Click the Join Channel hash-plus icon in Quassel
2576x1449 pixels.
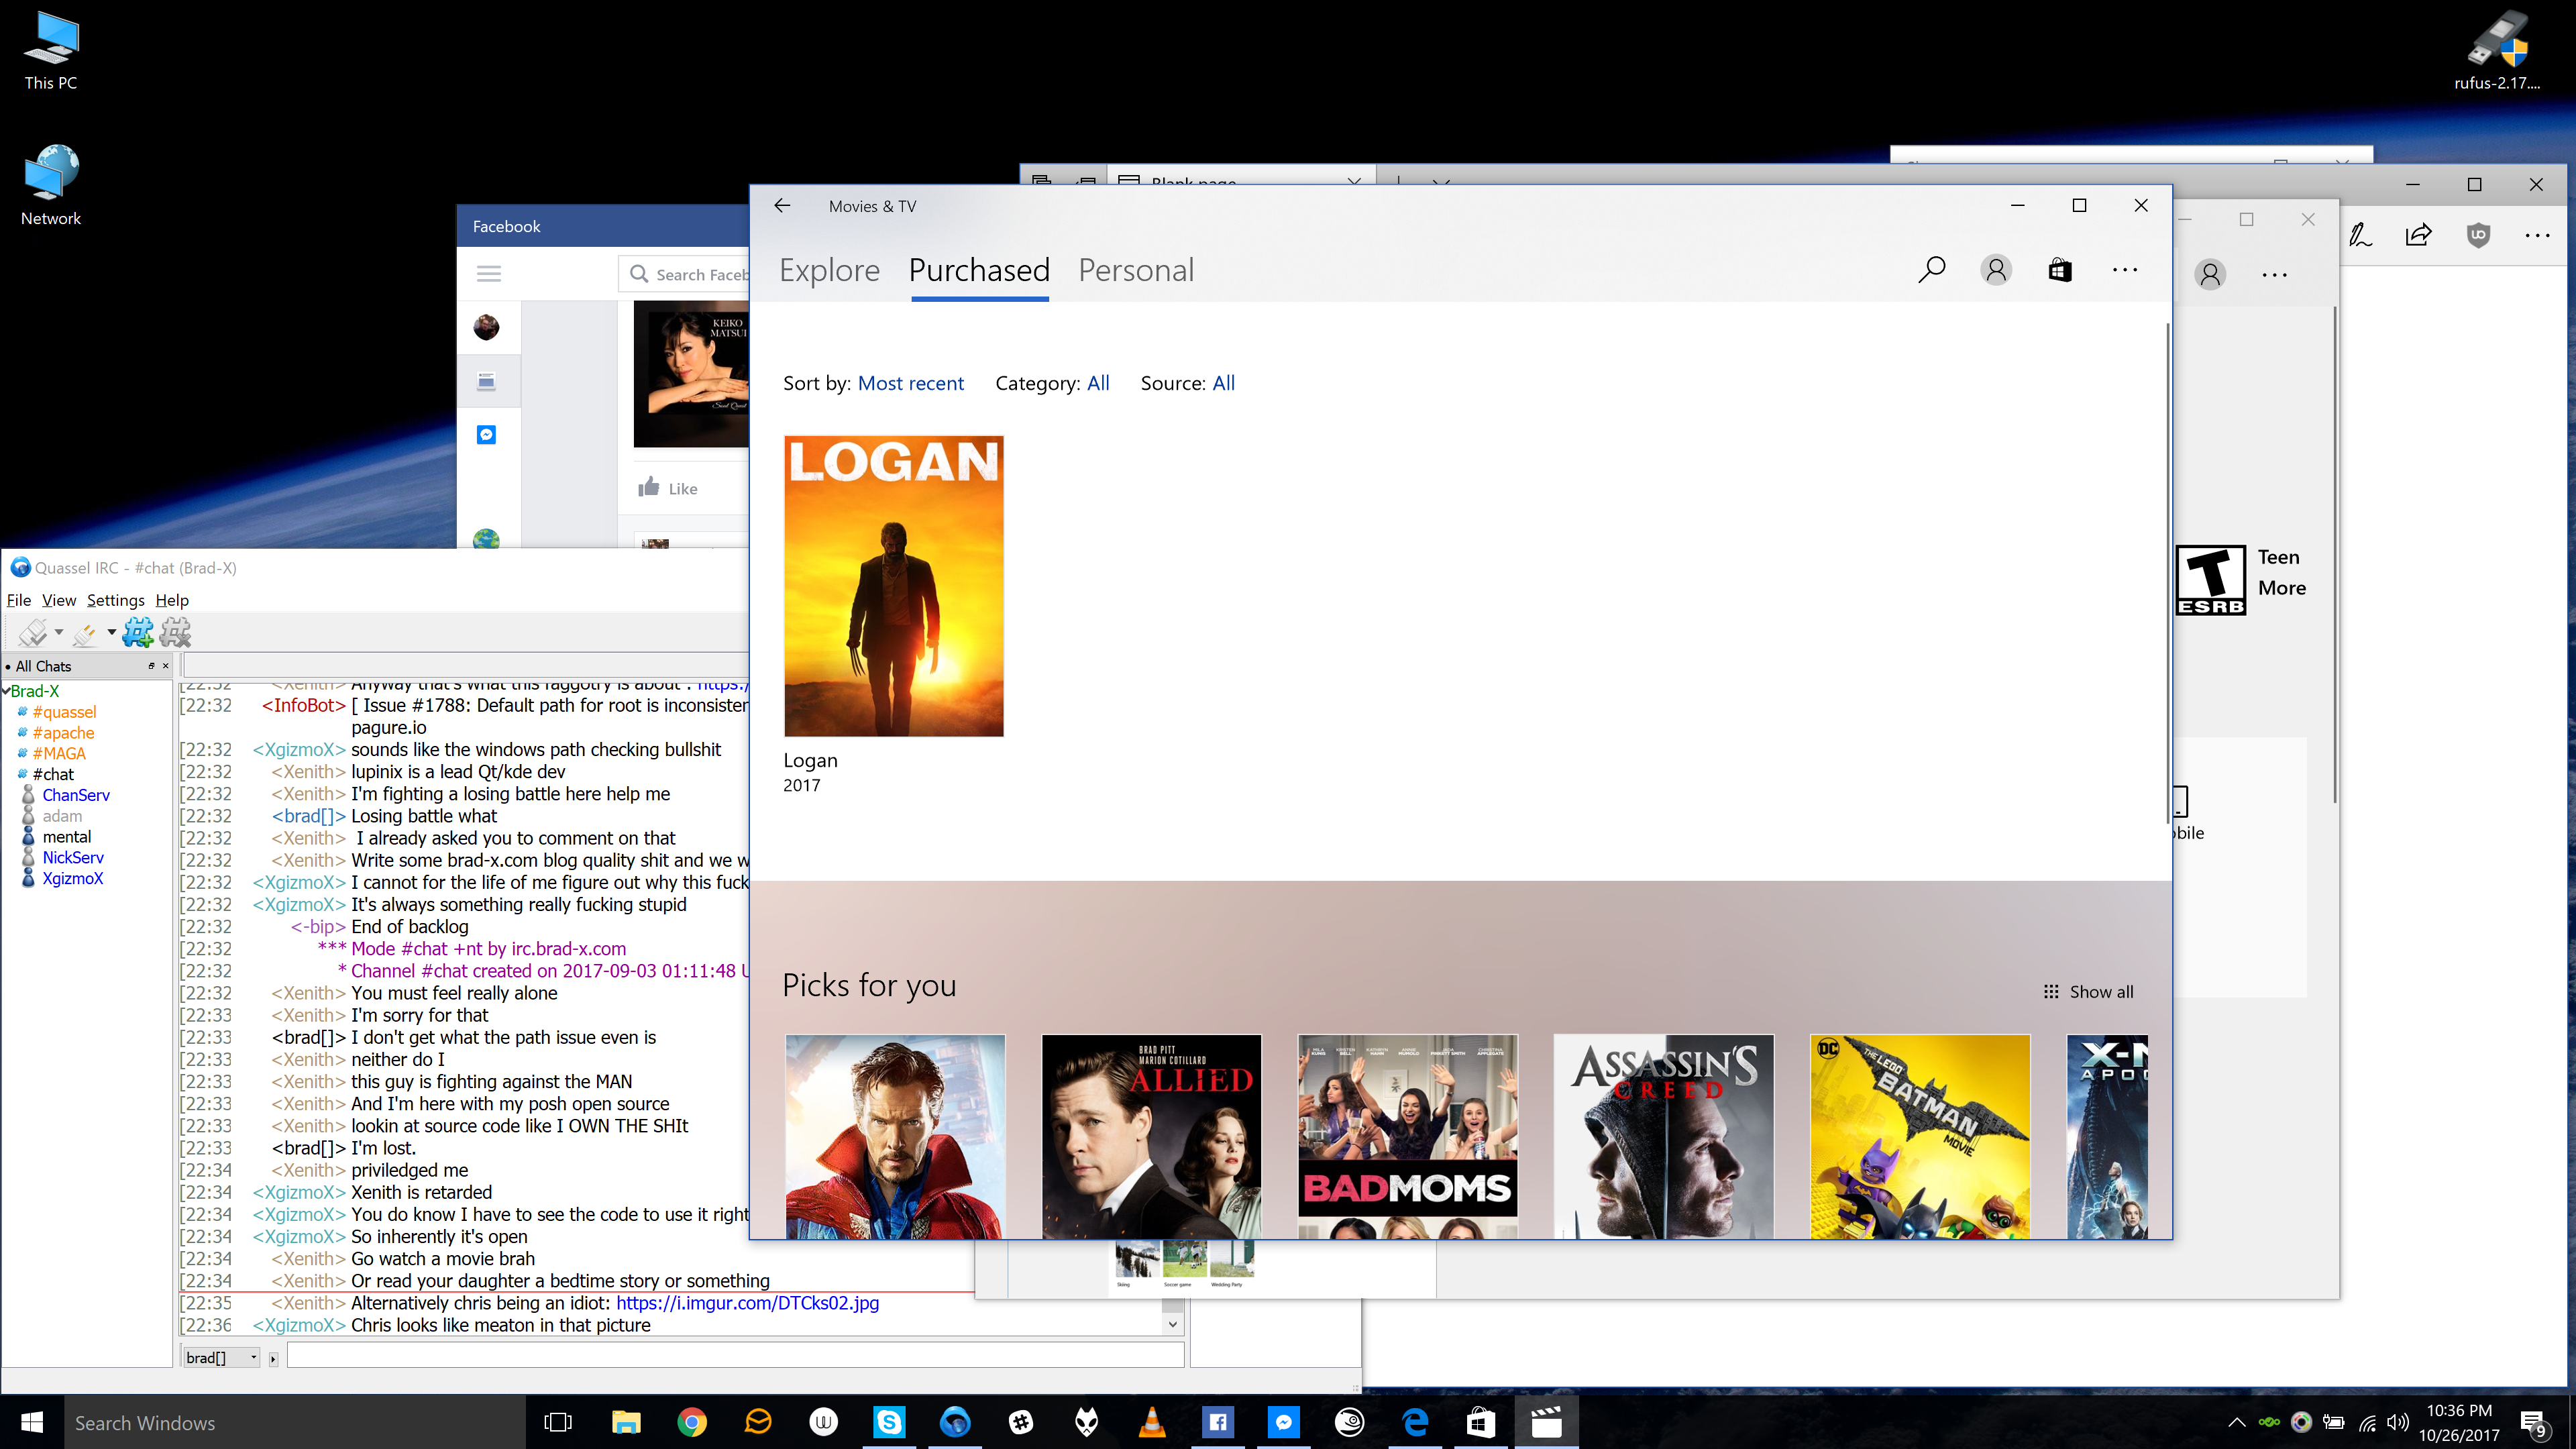point(137,632)
